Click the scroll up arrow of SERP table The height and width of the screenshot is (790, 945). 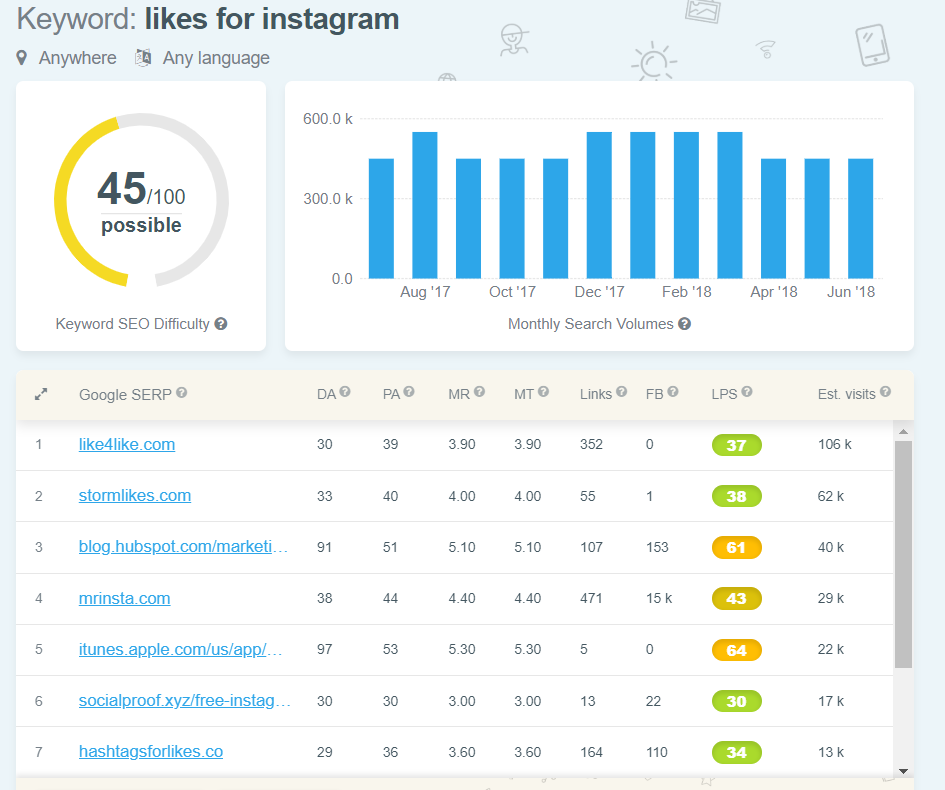(903, 432)
